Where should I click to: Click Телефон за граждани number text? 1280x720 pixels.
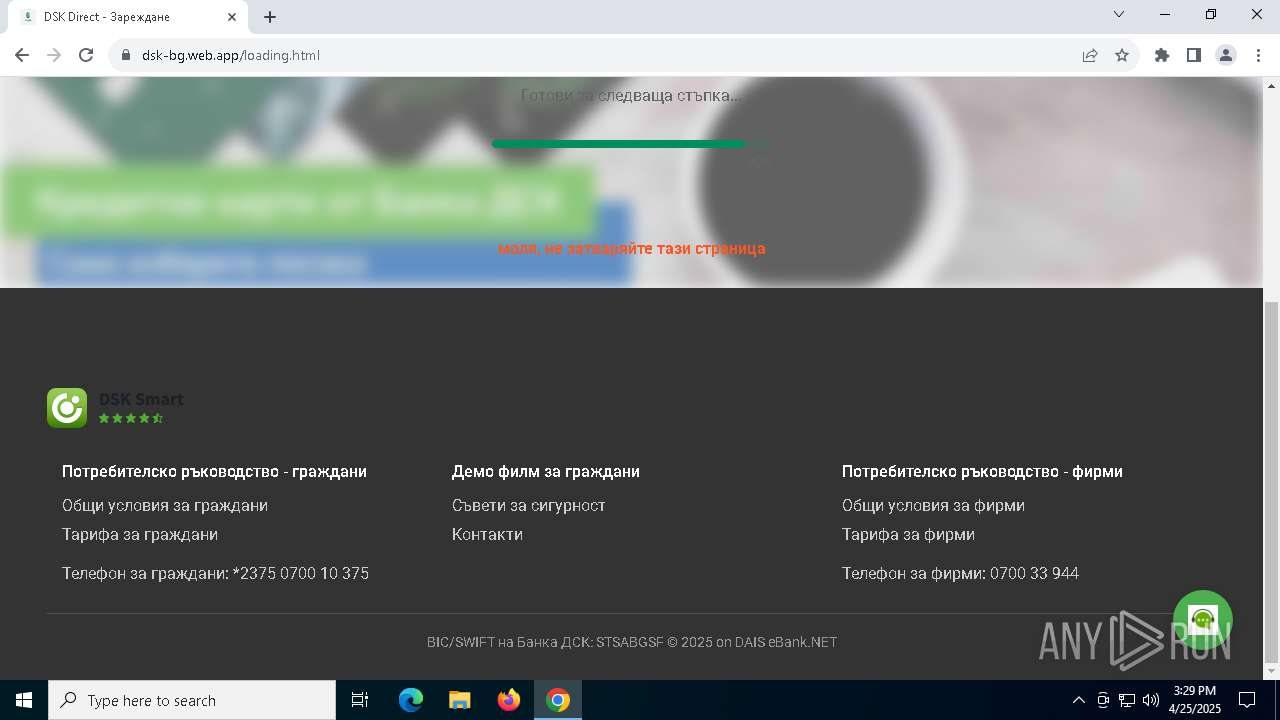point(215,573)
